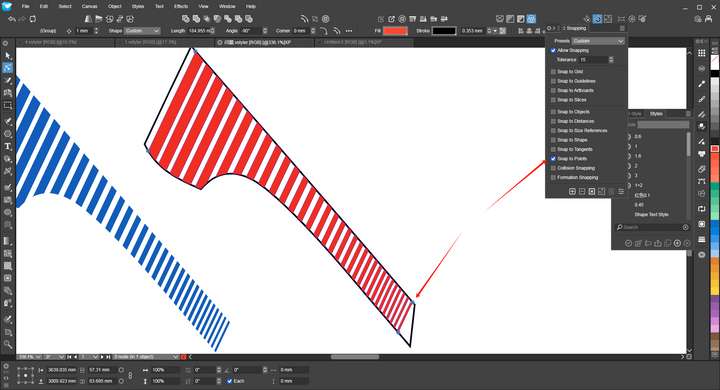Select the Node editing tool
This screenshot has height=390, width=720.
tap(7, 68)
